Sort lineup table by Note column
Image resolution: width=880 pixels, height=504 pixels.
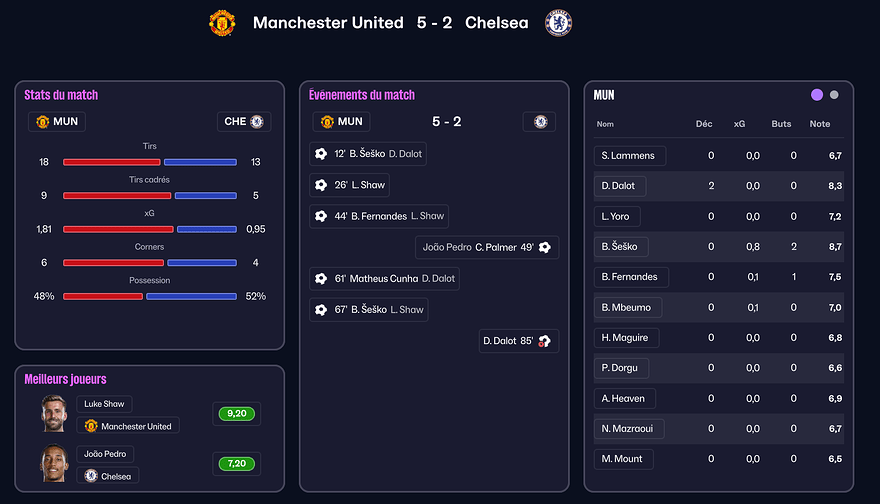[819, 124]
